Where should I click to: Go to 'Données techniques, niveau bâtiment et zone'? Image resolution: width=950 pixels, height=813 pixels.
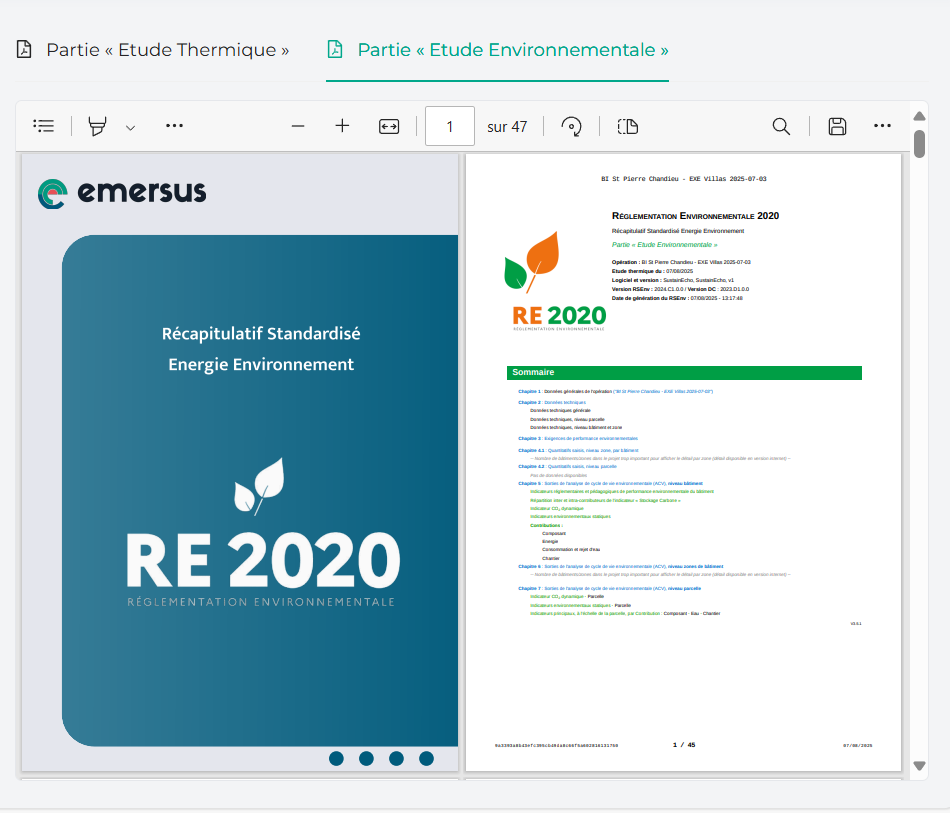[x=576, y=427]
